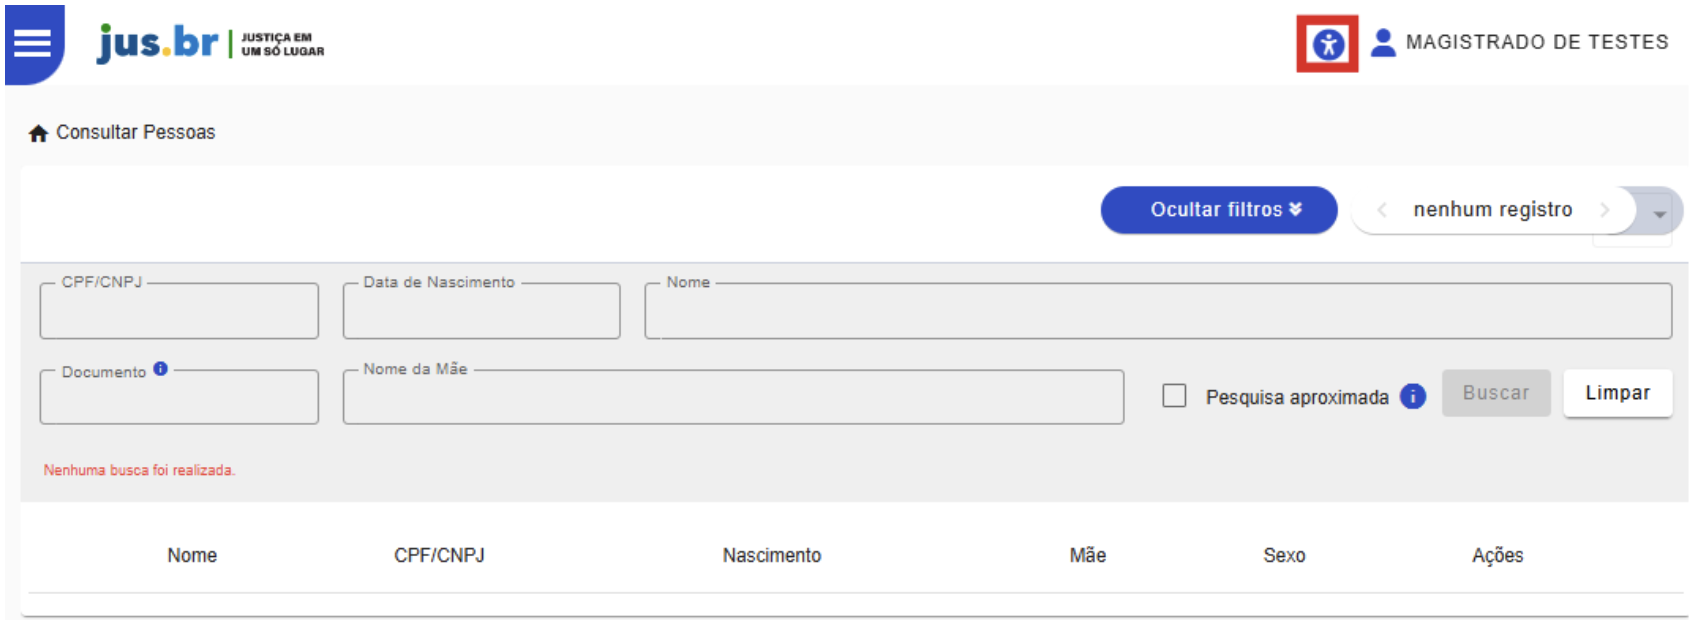Open MAGISTRADO DE TESTES user menu
Viewport: 1700px width, 620px height.
pos(1536,42)
